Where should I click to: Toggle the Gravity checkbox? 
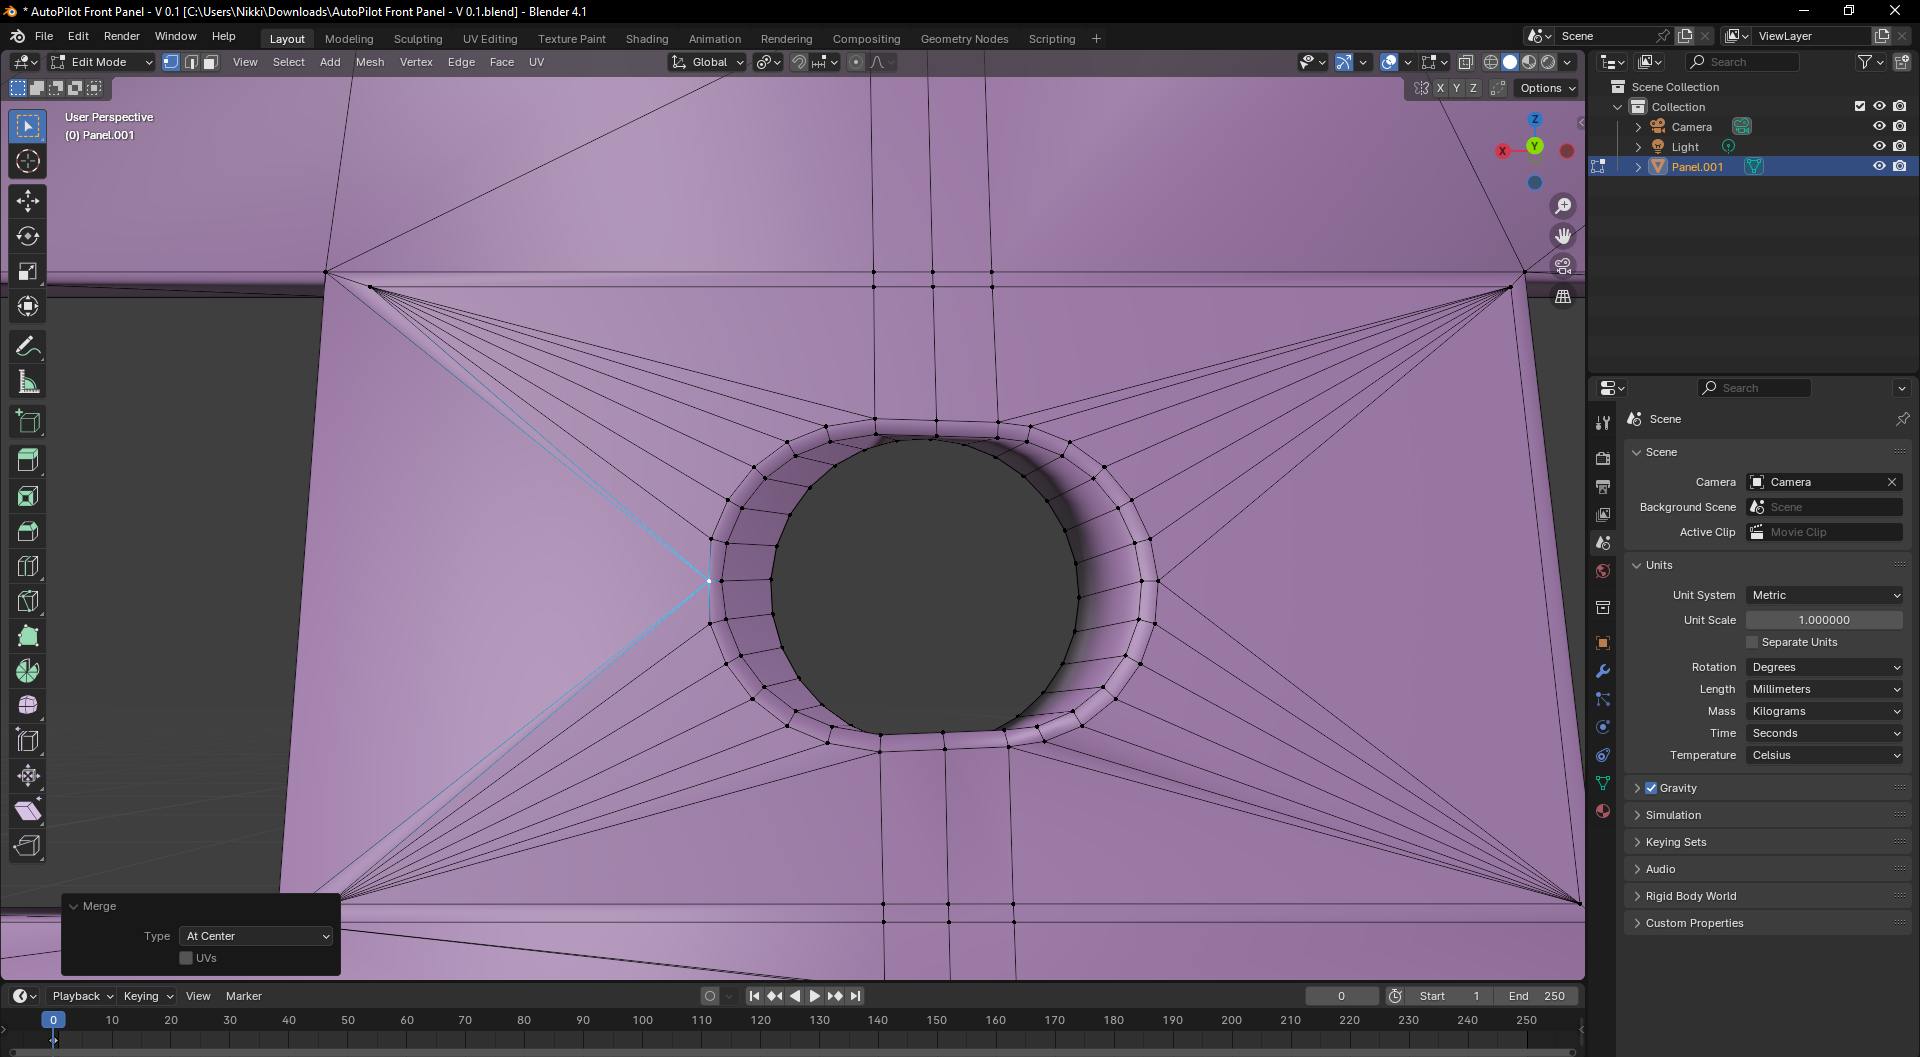pyautogui.click(x=1651, y=788)
